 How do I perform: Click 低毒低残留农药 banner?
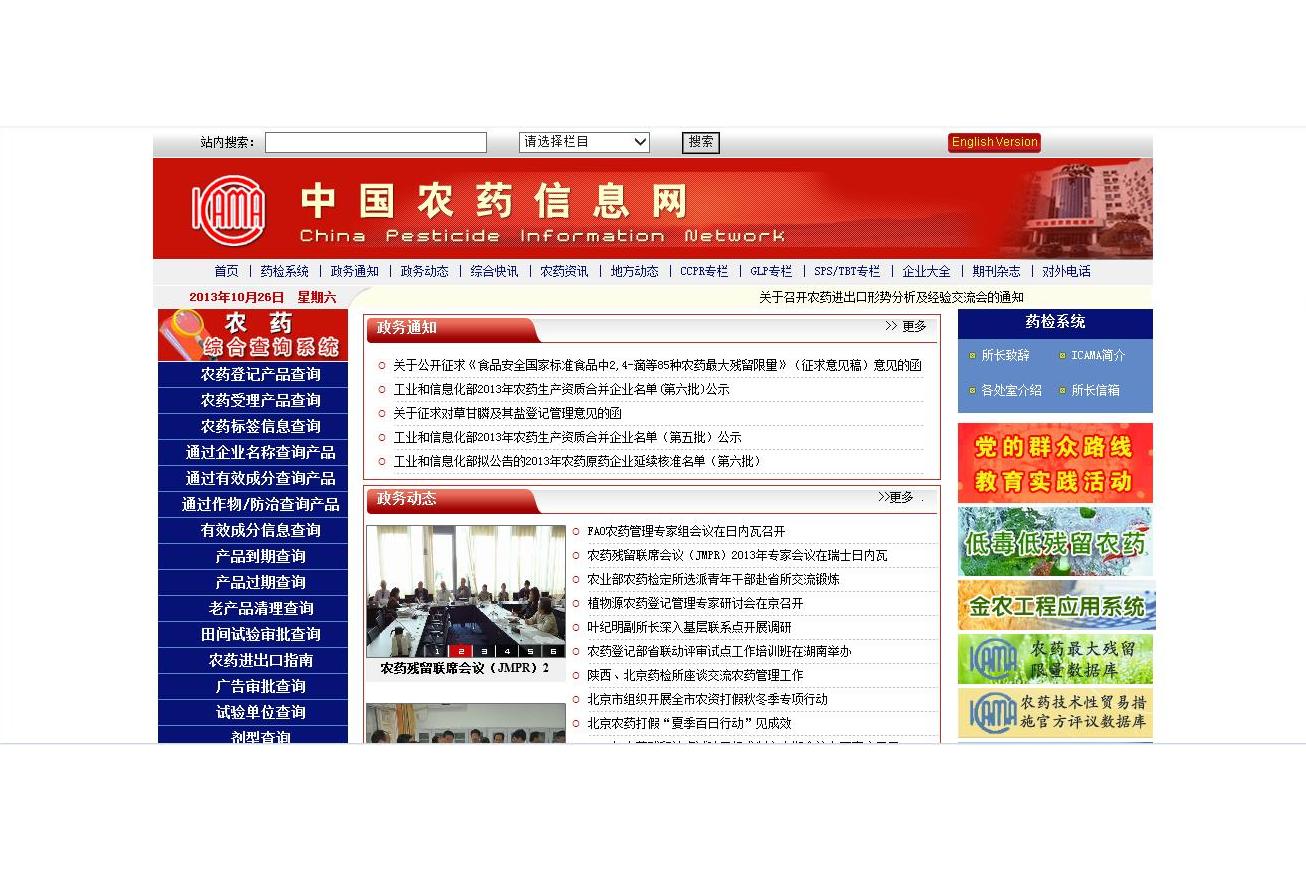(x=1055, y=541)
